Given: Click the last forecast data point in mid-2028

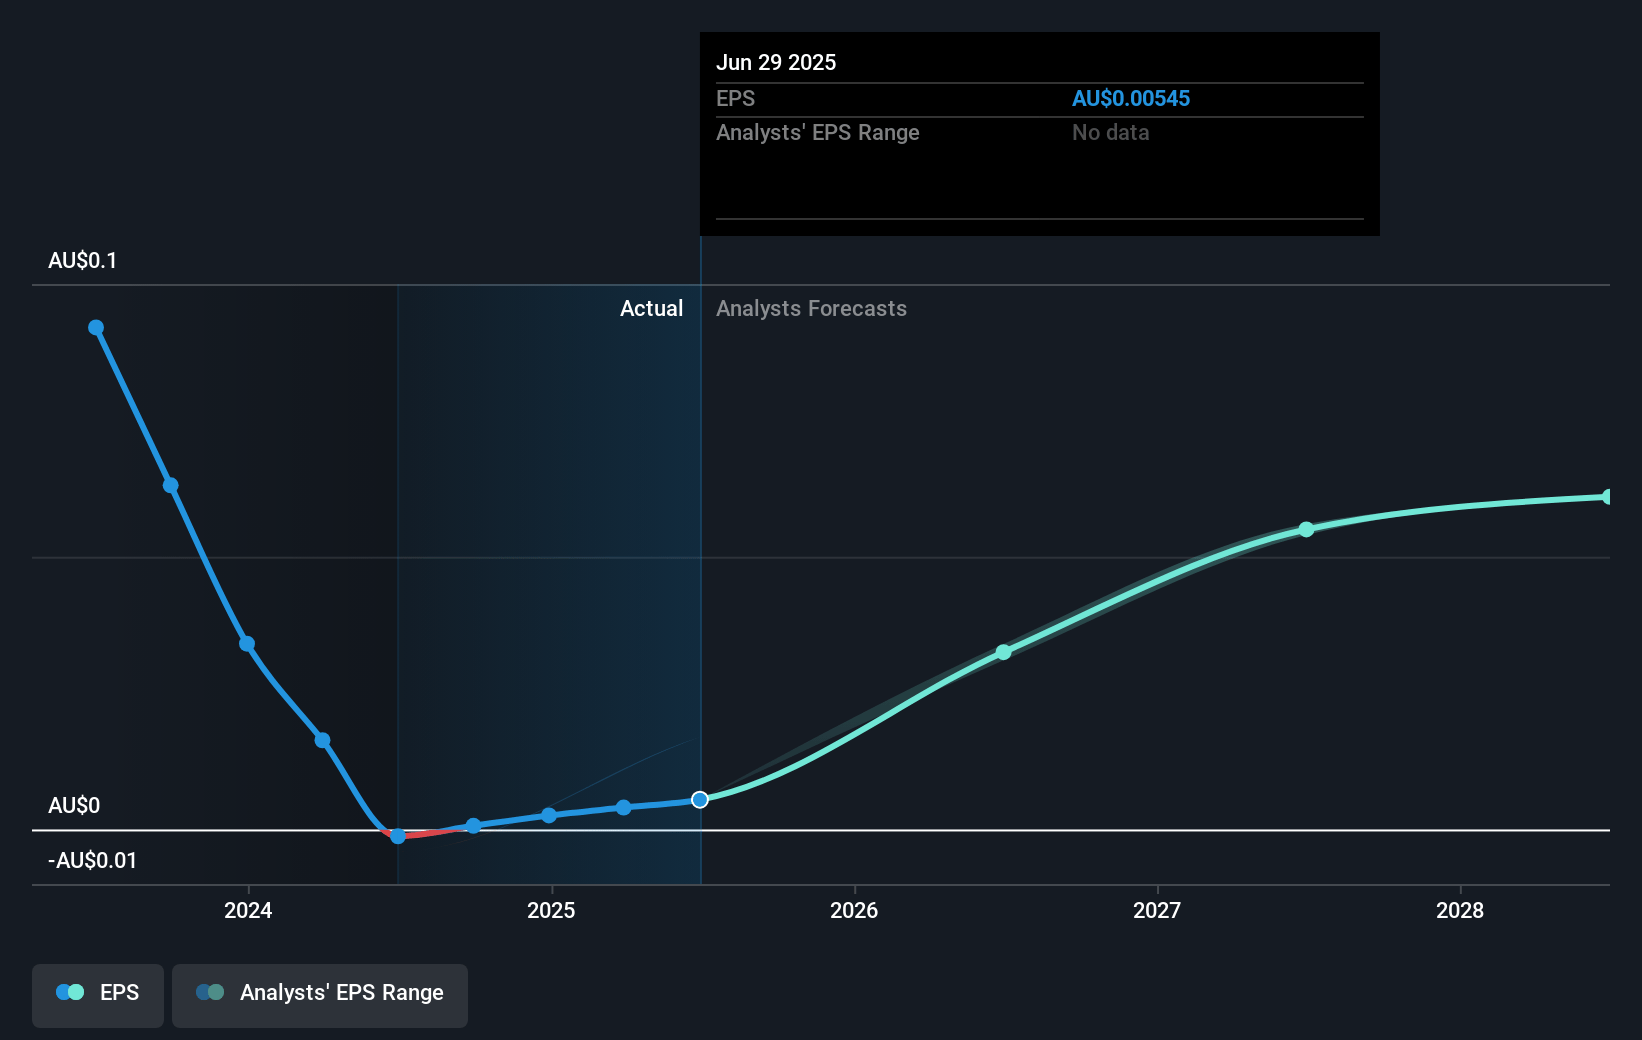Looking at the screenshot, I should pyautogui.click(x=1607, y=497).
